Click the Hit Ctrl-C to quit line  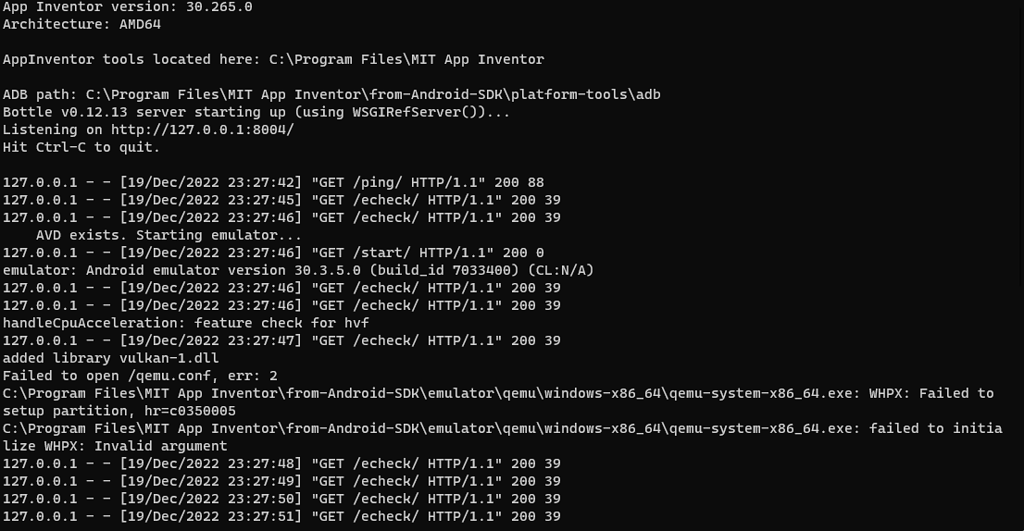tap(82, 148)
